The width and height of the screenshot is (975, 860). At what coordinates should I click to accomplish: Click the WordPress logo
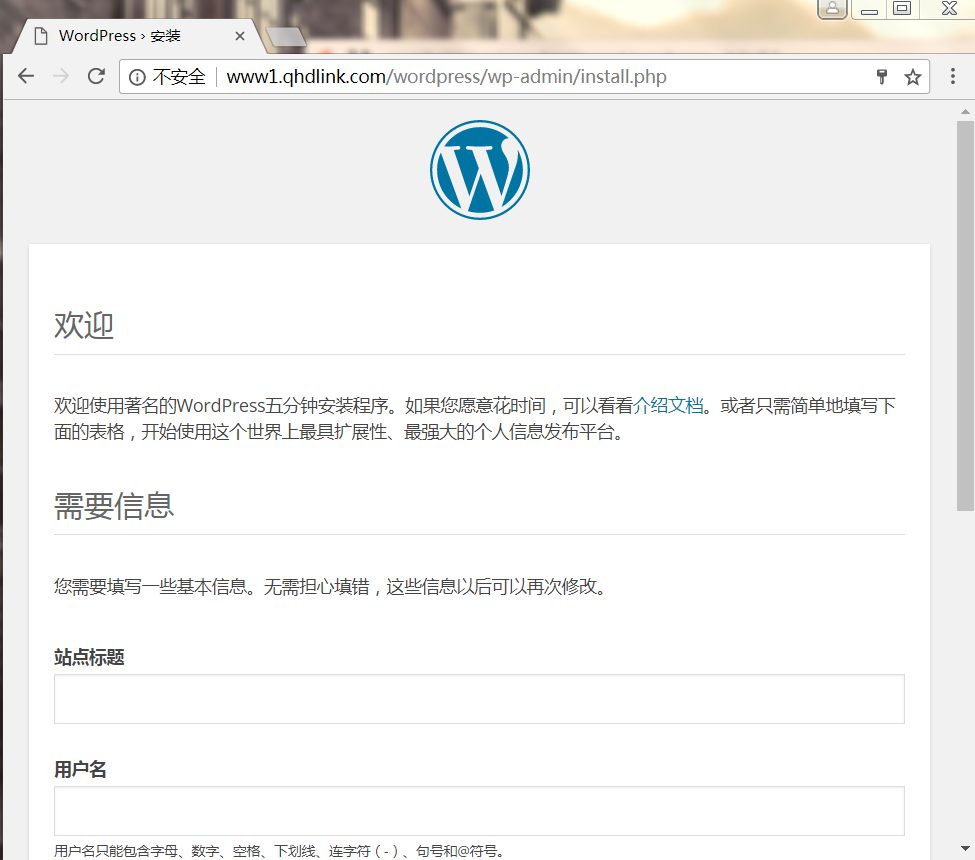point(480,170)
